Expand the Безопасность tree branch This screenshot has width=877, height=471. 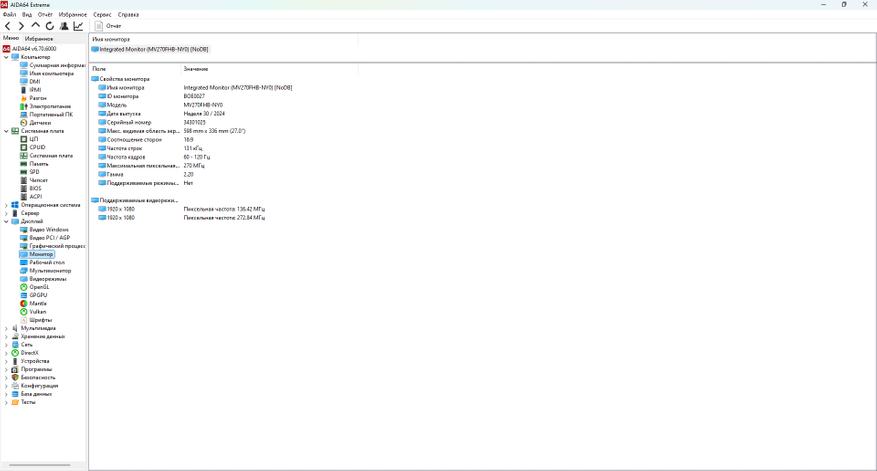tap(6, 378)
